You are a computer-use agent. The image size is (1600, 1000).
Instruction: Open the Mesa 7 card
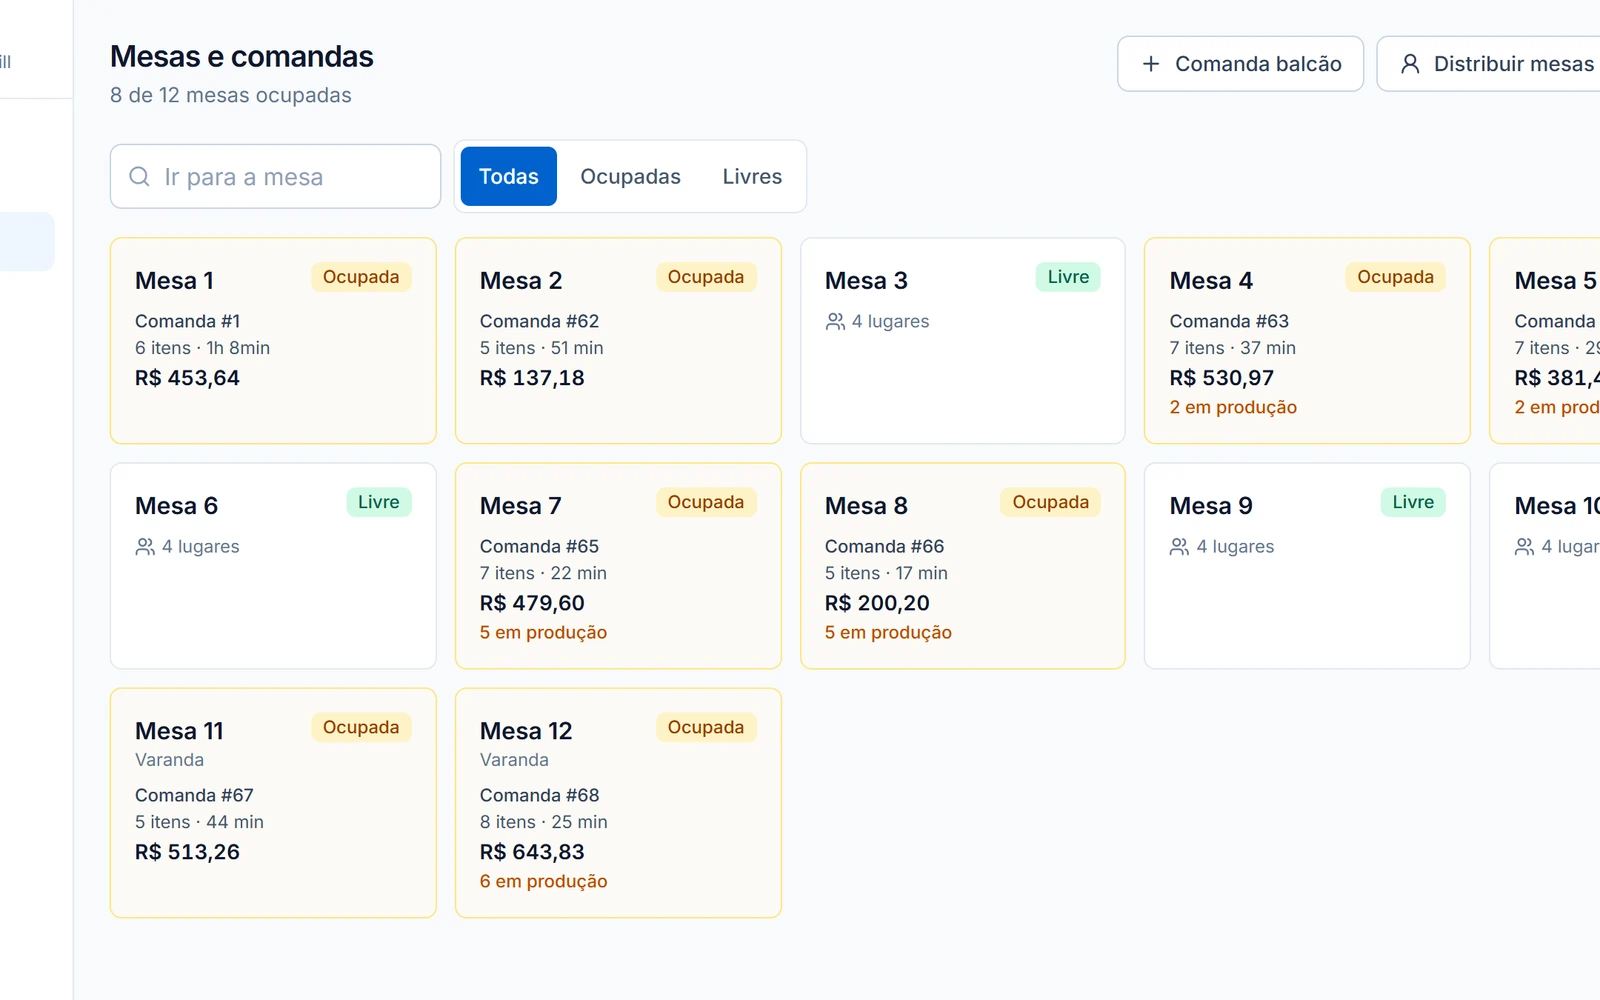click(618, 565)
